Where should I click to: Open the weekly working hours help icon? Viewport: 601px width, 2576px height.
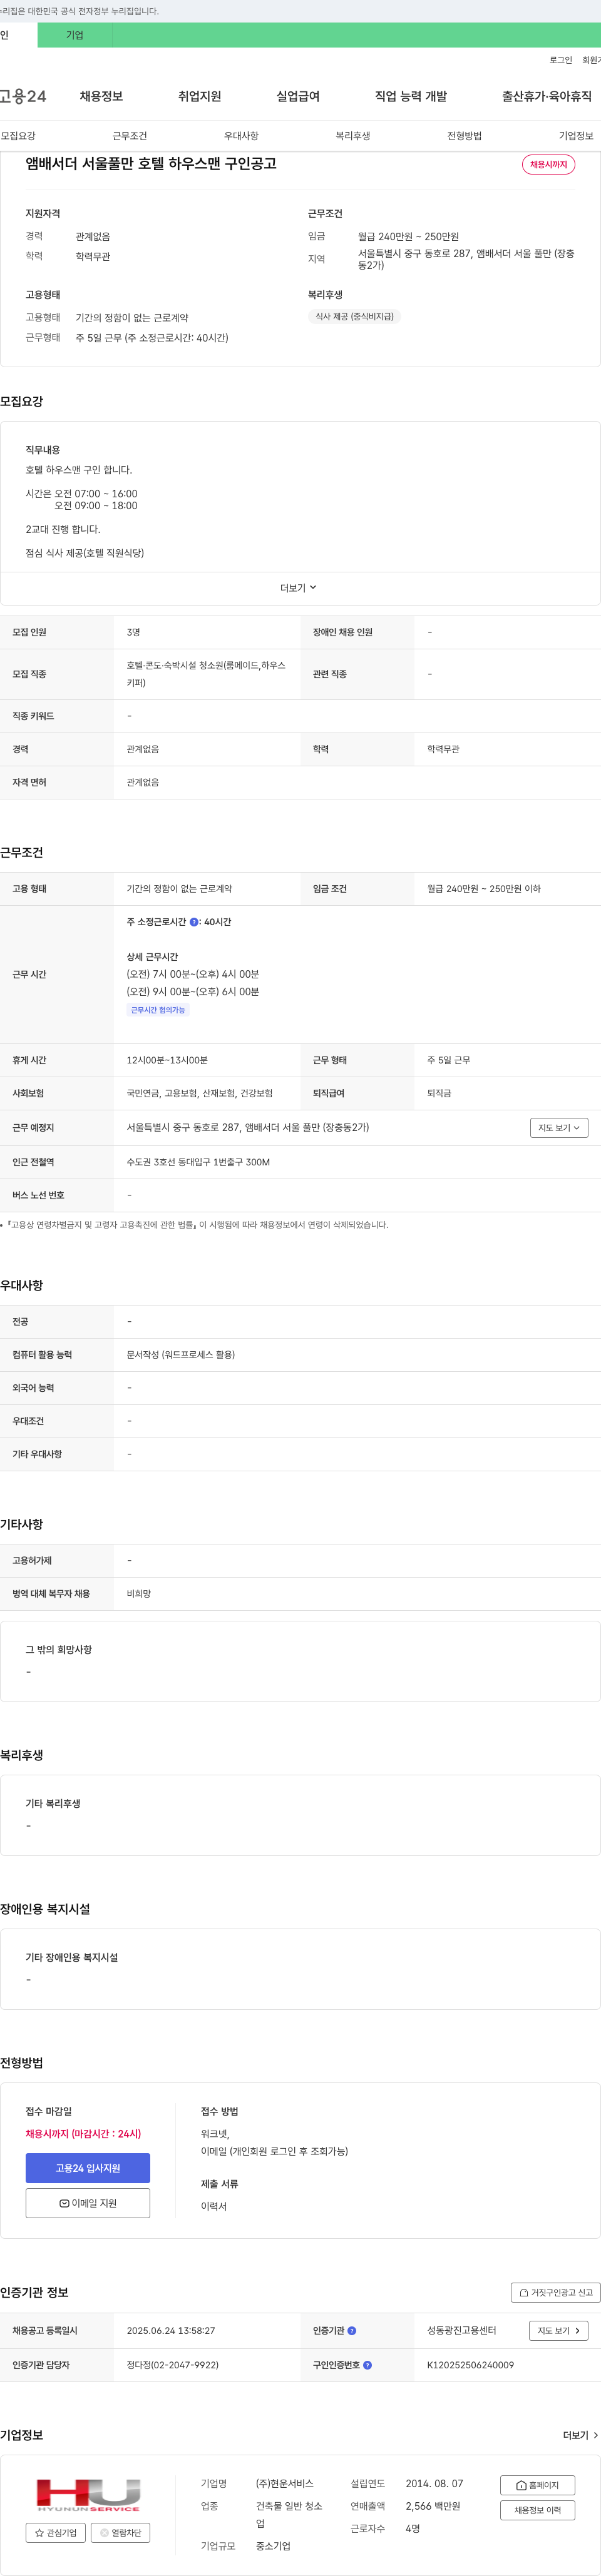(194, 922)
